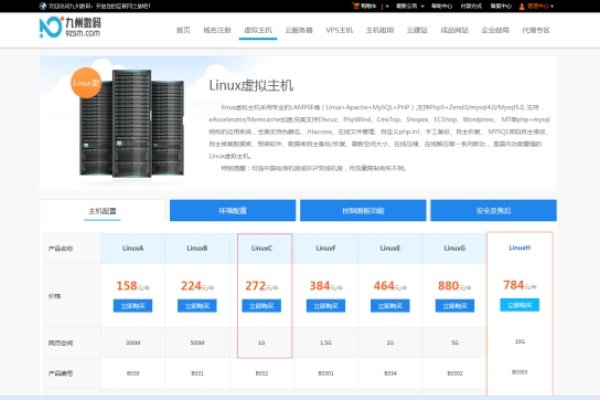The height and width of the screenshot is (400, 600).
Task: Open 云服务器 navigation menu
Action: click(298, 30)
